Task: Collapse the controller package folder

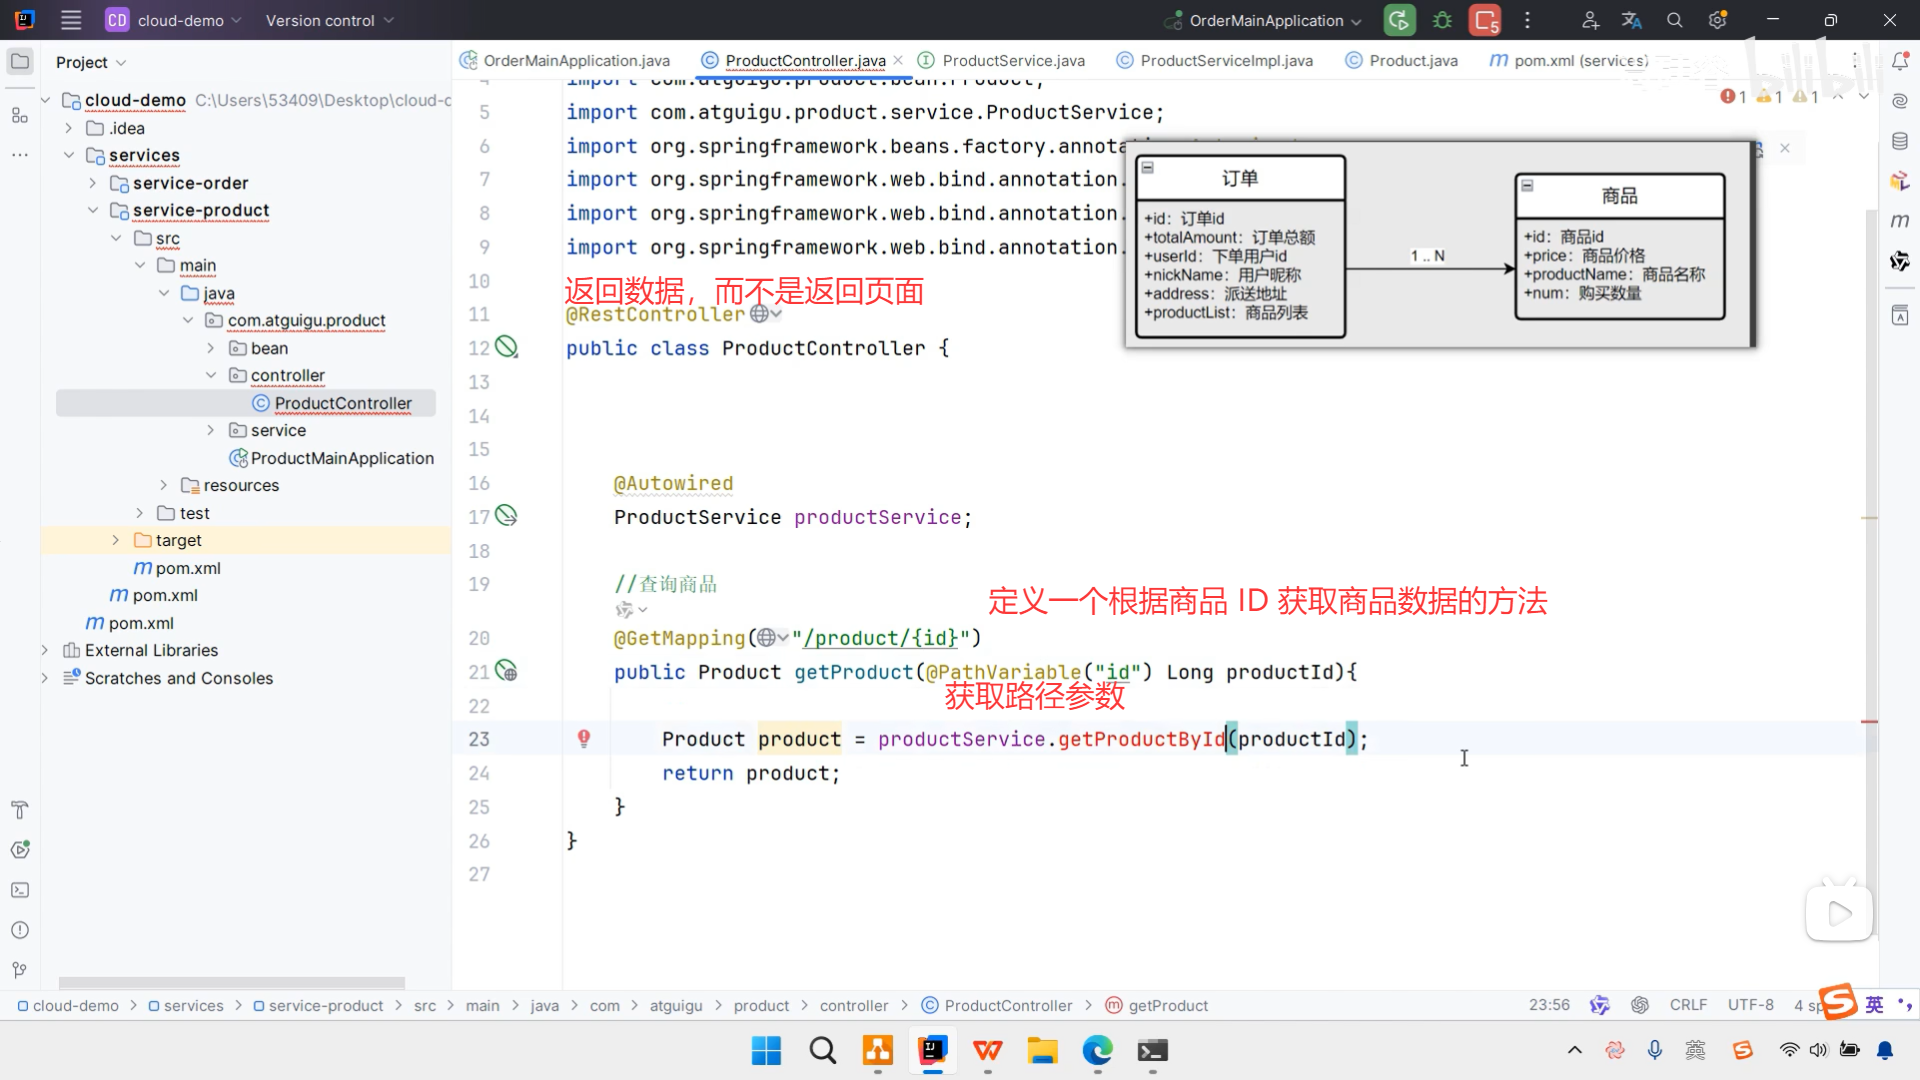Action: (211, 375)
